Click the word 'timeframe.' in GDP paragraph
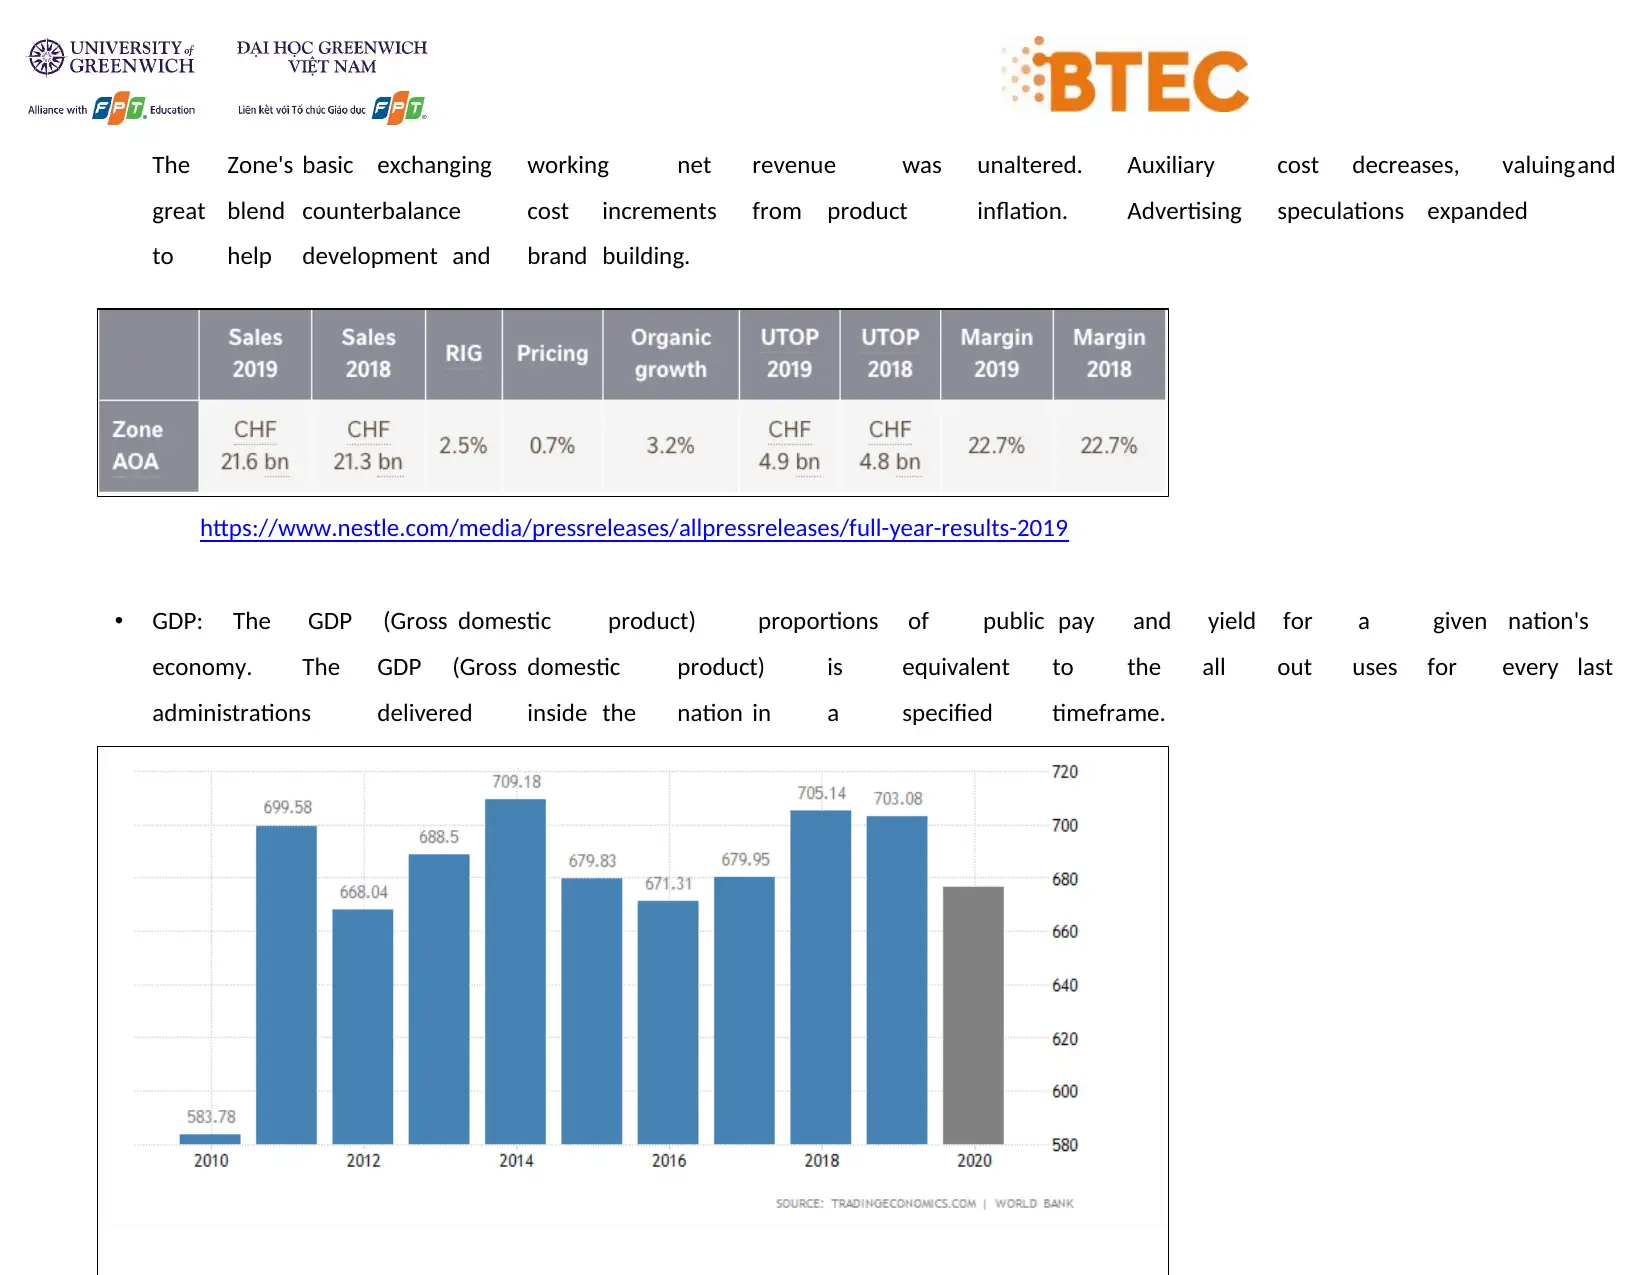This screenshot has width=1651, height=1275. point(1108,713)
